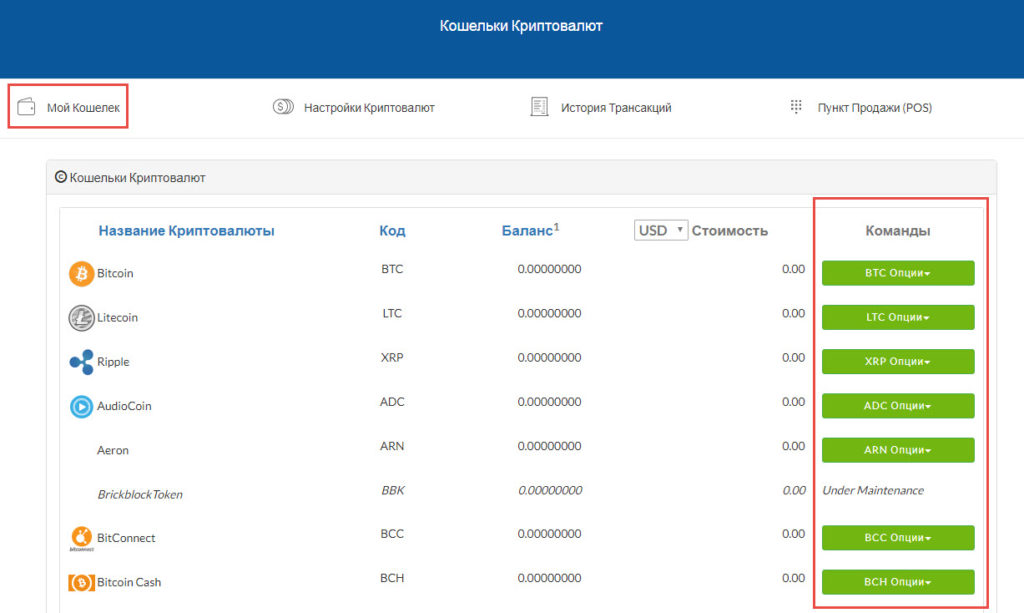Click the Bitcoin name text

[x=115, y=274]
